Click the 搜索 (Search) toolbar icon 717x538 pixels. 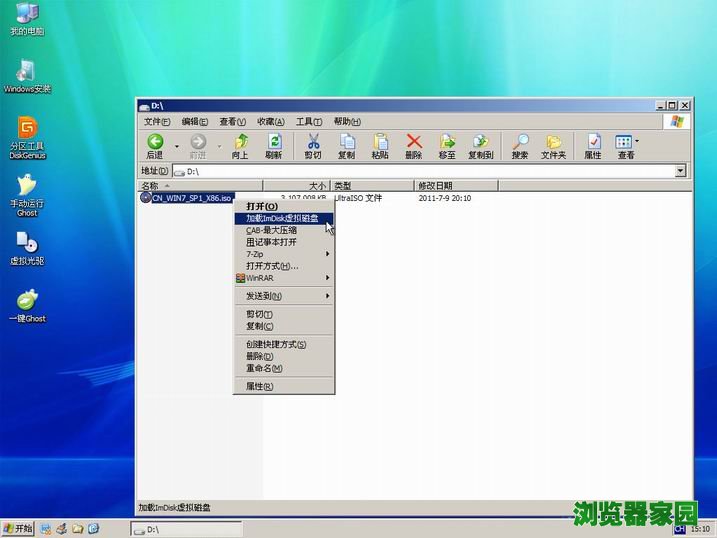520,146
